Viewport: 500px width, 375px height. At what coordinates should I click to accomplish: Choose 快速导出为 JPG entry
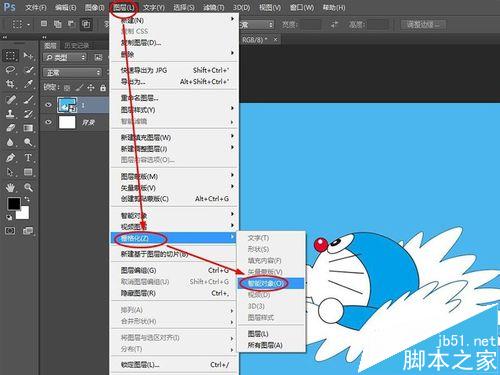(x=175, y=70)
